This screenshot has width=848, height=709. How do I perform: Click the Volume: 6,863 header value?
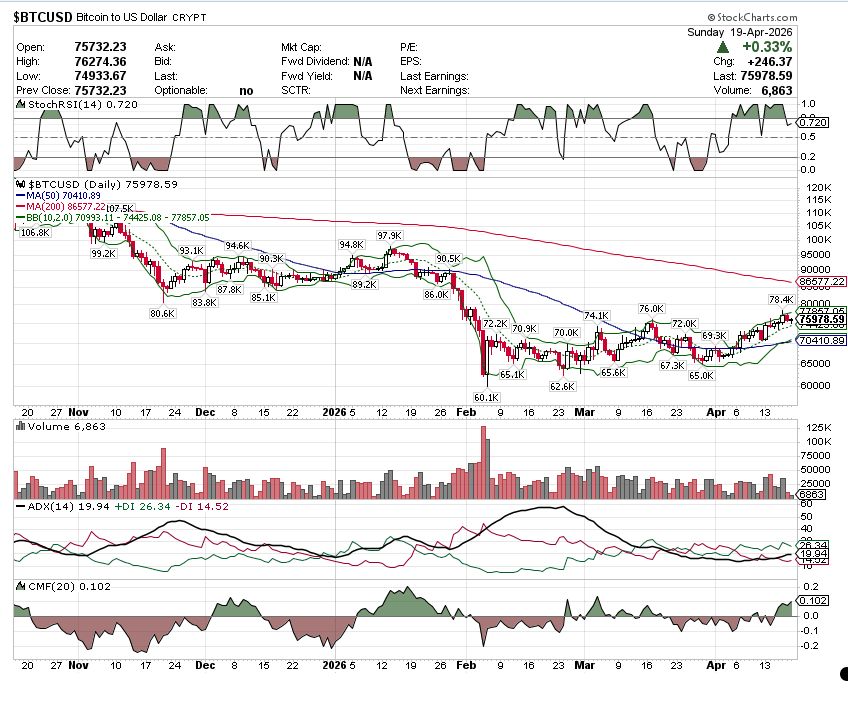[777, 91]
